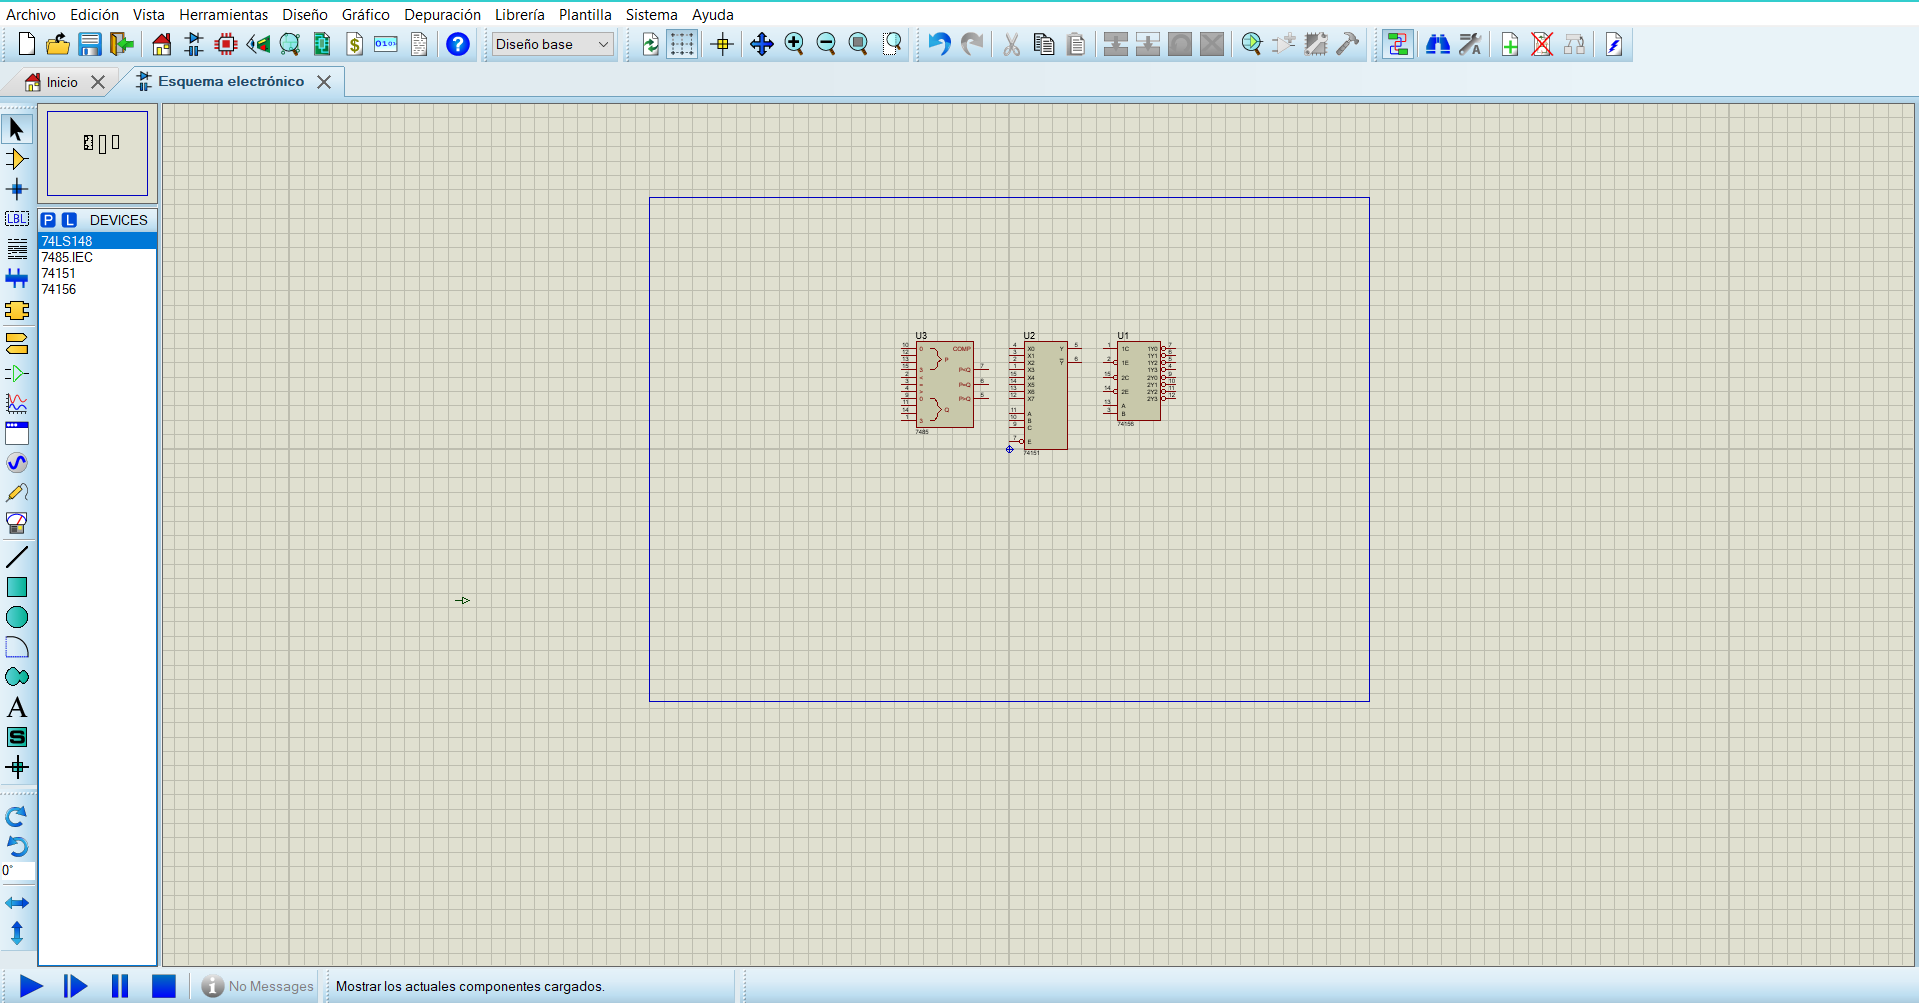Image resolution: width=1920 pixels, height=1003 pixels.
Task: Select the Wire Label tool
Action: (x=17, y=219)
